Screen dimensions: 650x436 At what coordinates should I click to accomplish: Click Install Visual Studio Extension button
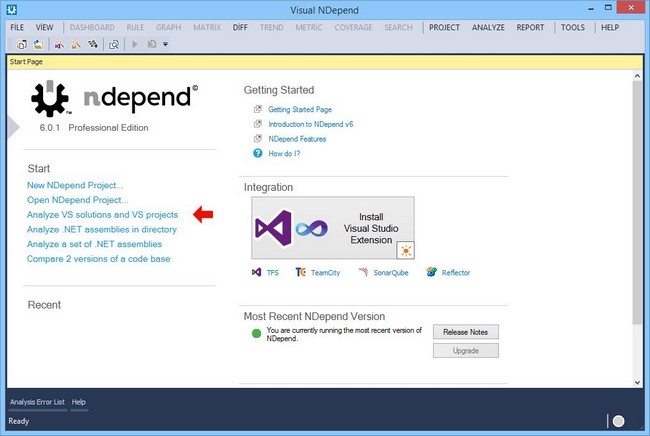[333, 228]
